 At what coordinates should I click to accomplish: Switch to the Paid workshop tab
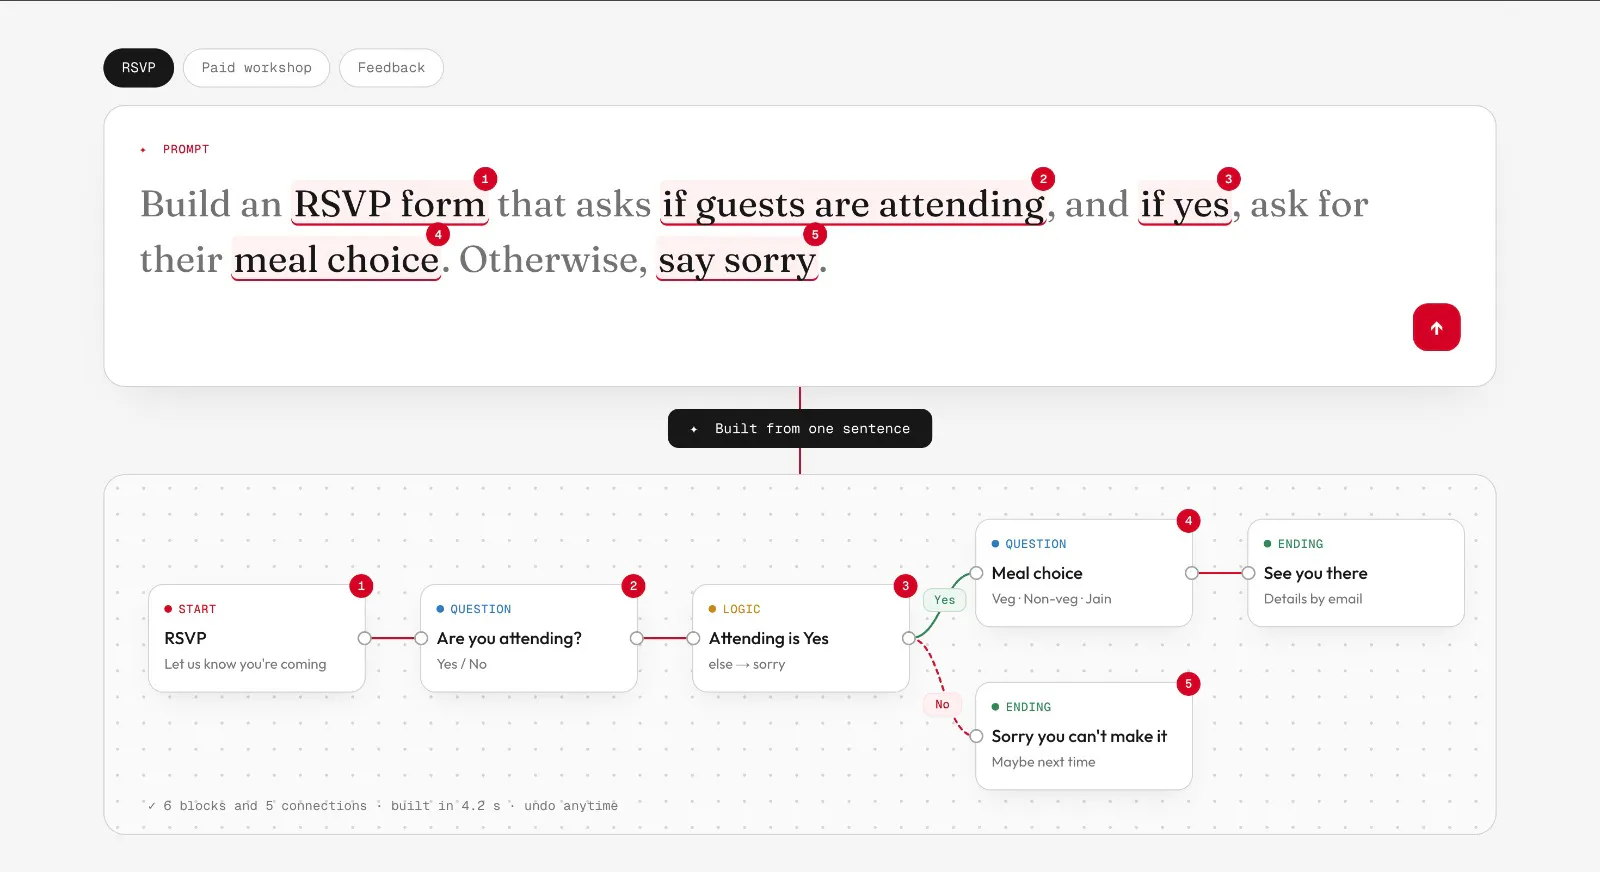(256, 68)
